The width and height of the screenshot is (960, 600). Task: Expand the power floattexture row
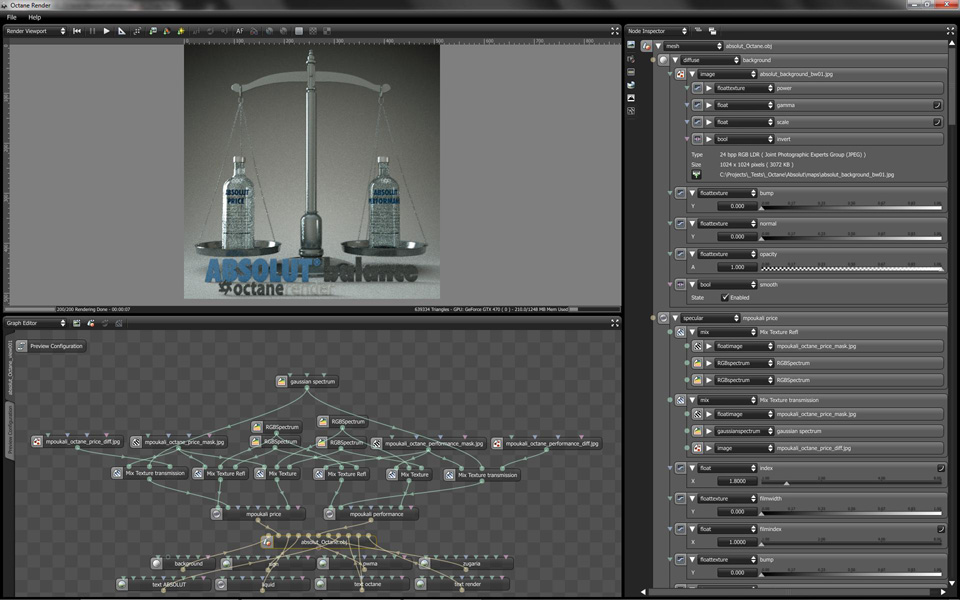(709, 88)
